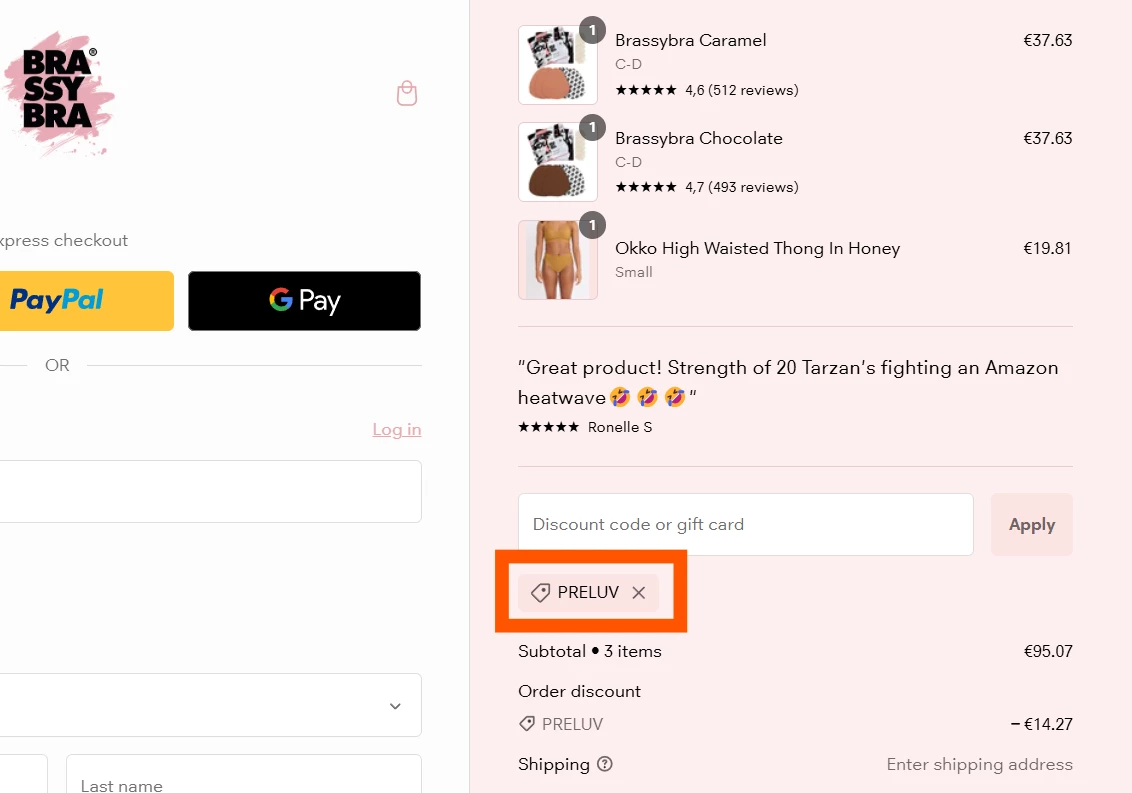Click the Brassybra Caramel product thumbnail
Viewport: 1132px width, 793px height.
(x=558, y=65)
